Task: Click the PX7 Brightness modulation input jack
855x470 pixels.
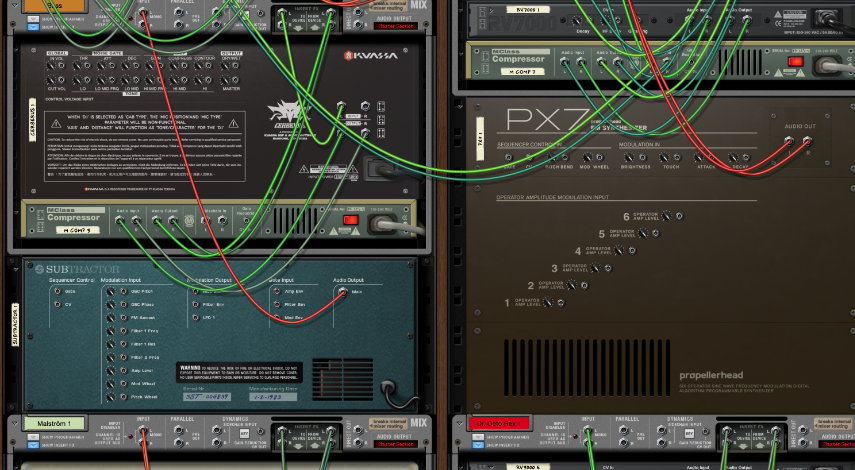Action: pos(642,158)
